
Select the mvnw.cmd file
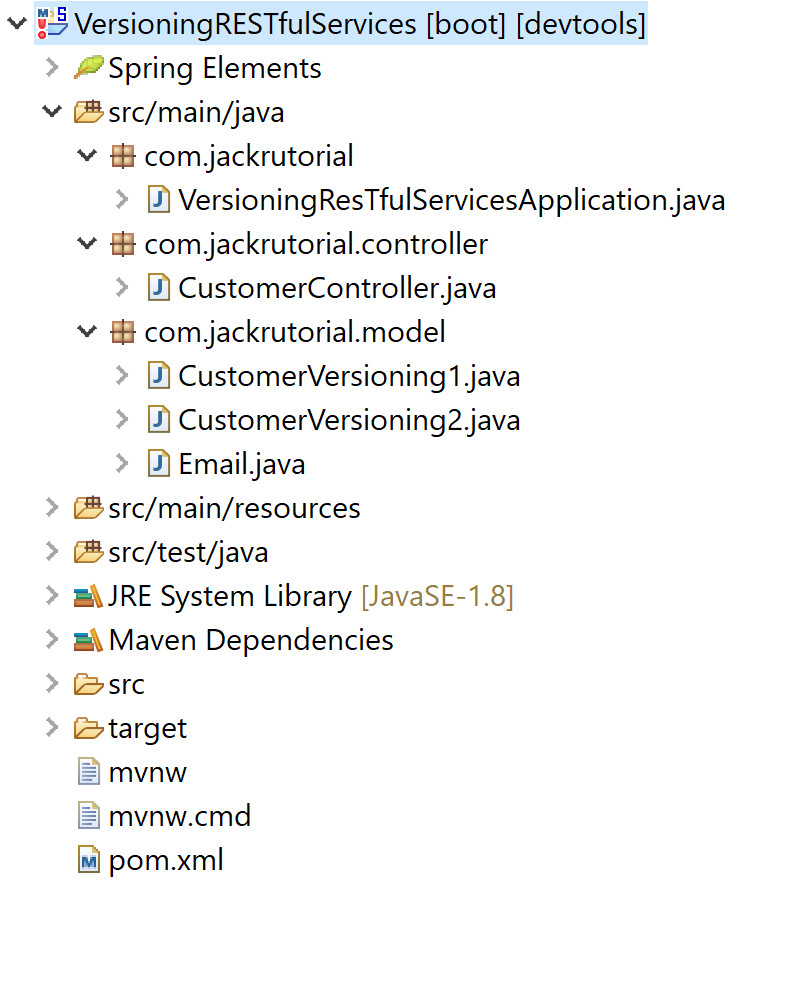pyautogui.click(x=178, y=815)
